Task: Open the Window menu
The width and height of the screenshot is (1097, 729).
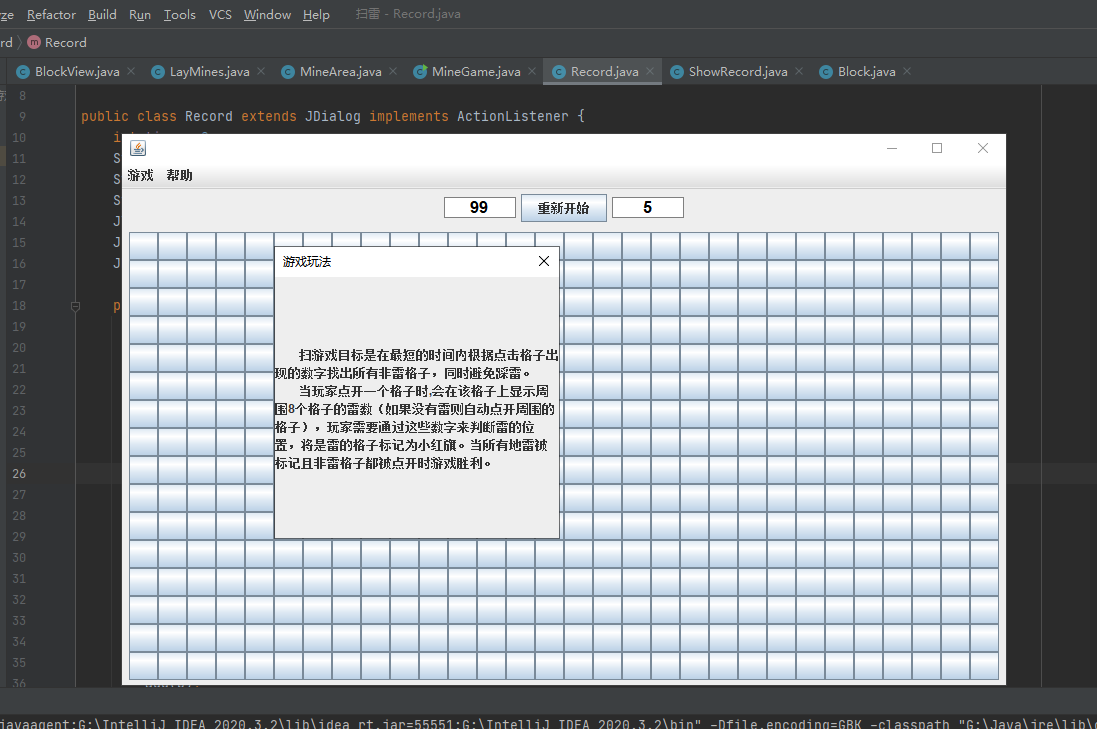Action: tap(267, 15)
